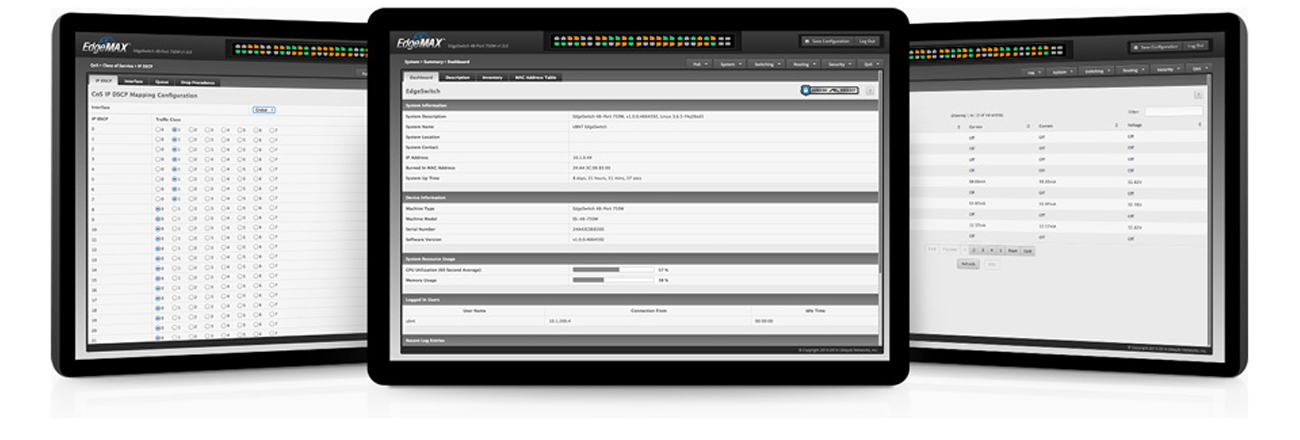Select traffic class 0 for IP DSCP 0
1300x440 pixels.
(158, 130)
